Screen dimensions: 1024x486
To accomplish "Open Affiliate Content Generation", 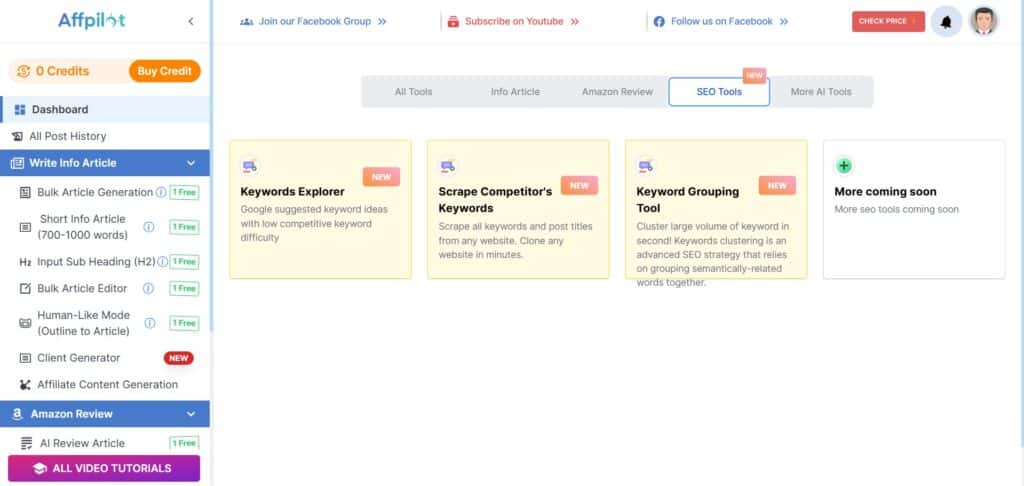I will pos(107,385).
